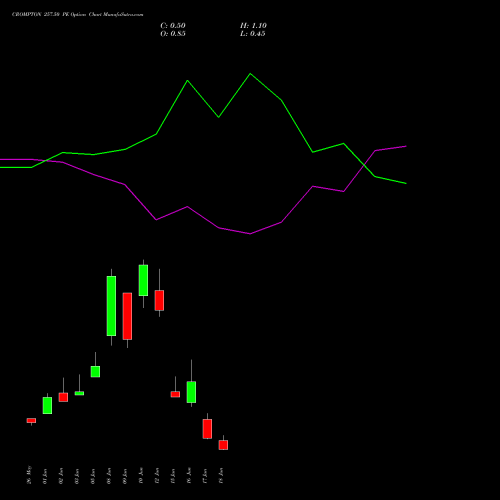The height and width of the screenshot is (500, 500).
Task: Select the tall red candlestick beside tallest green
Action: click(127, 316)
